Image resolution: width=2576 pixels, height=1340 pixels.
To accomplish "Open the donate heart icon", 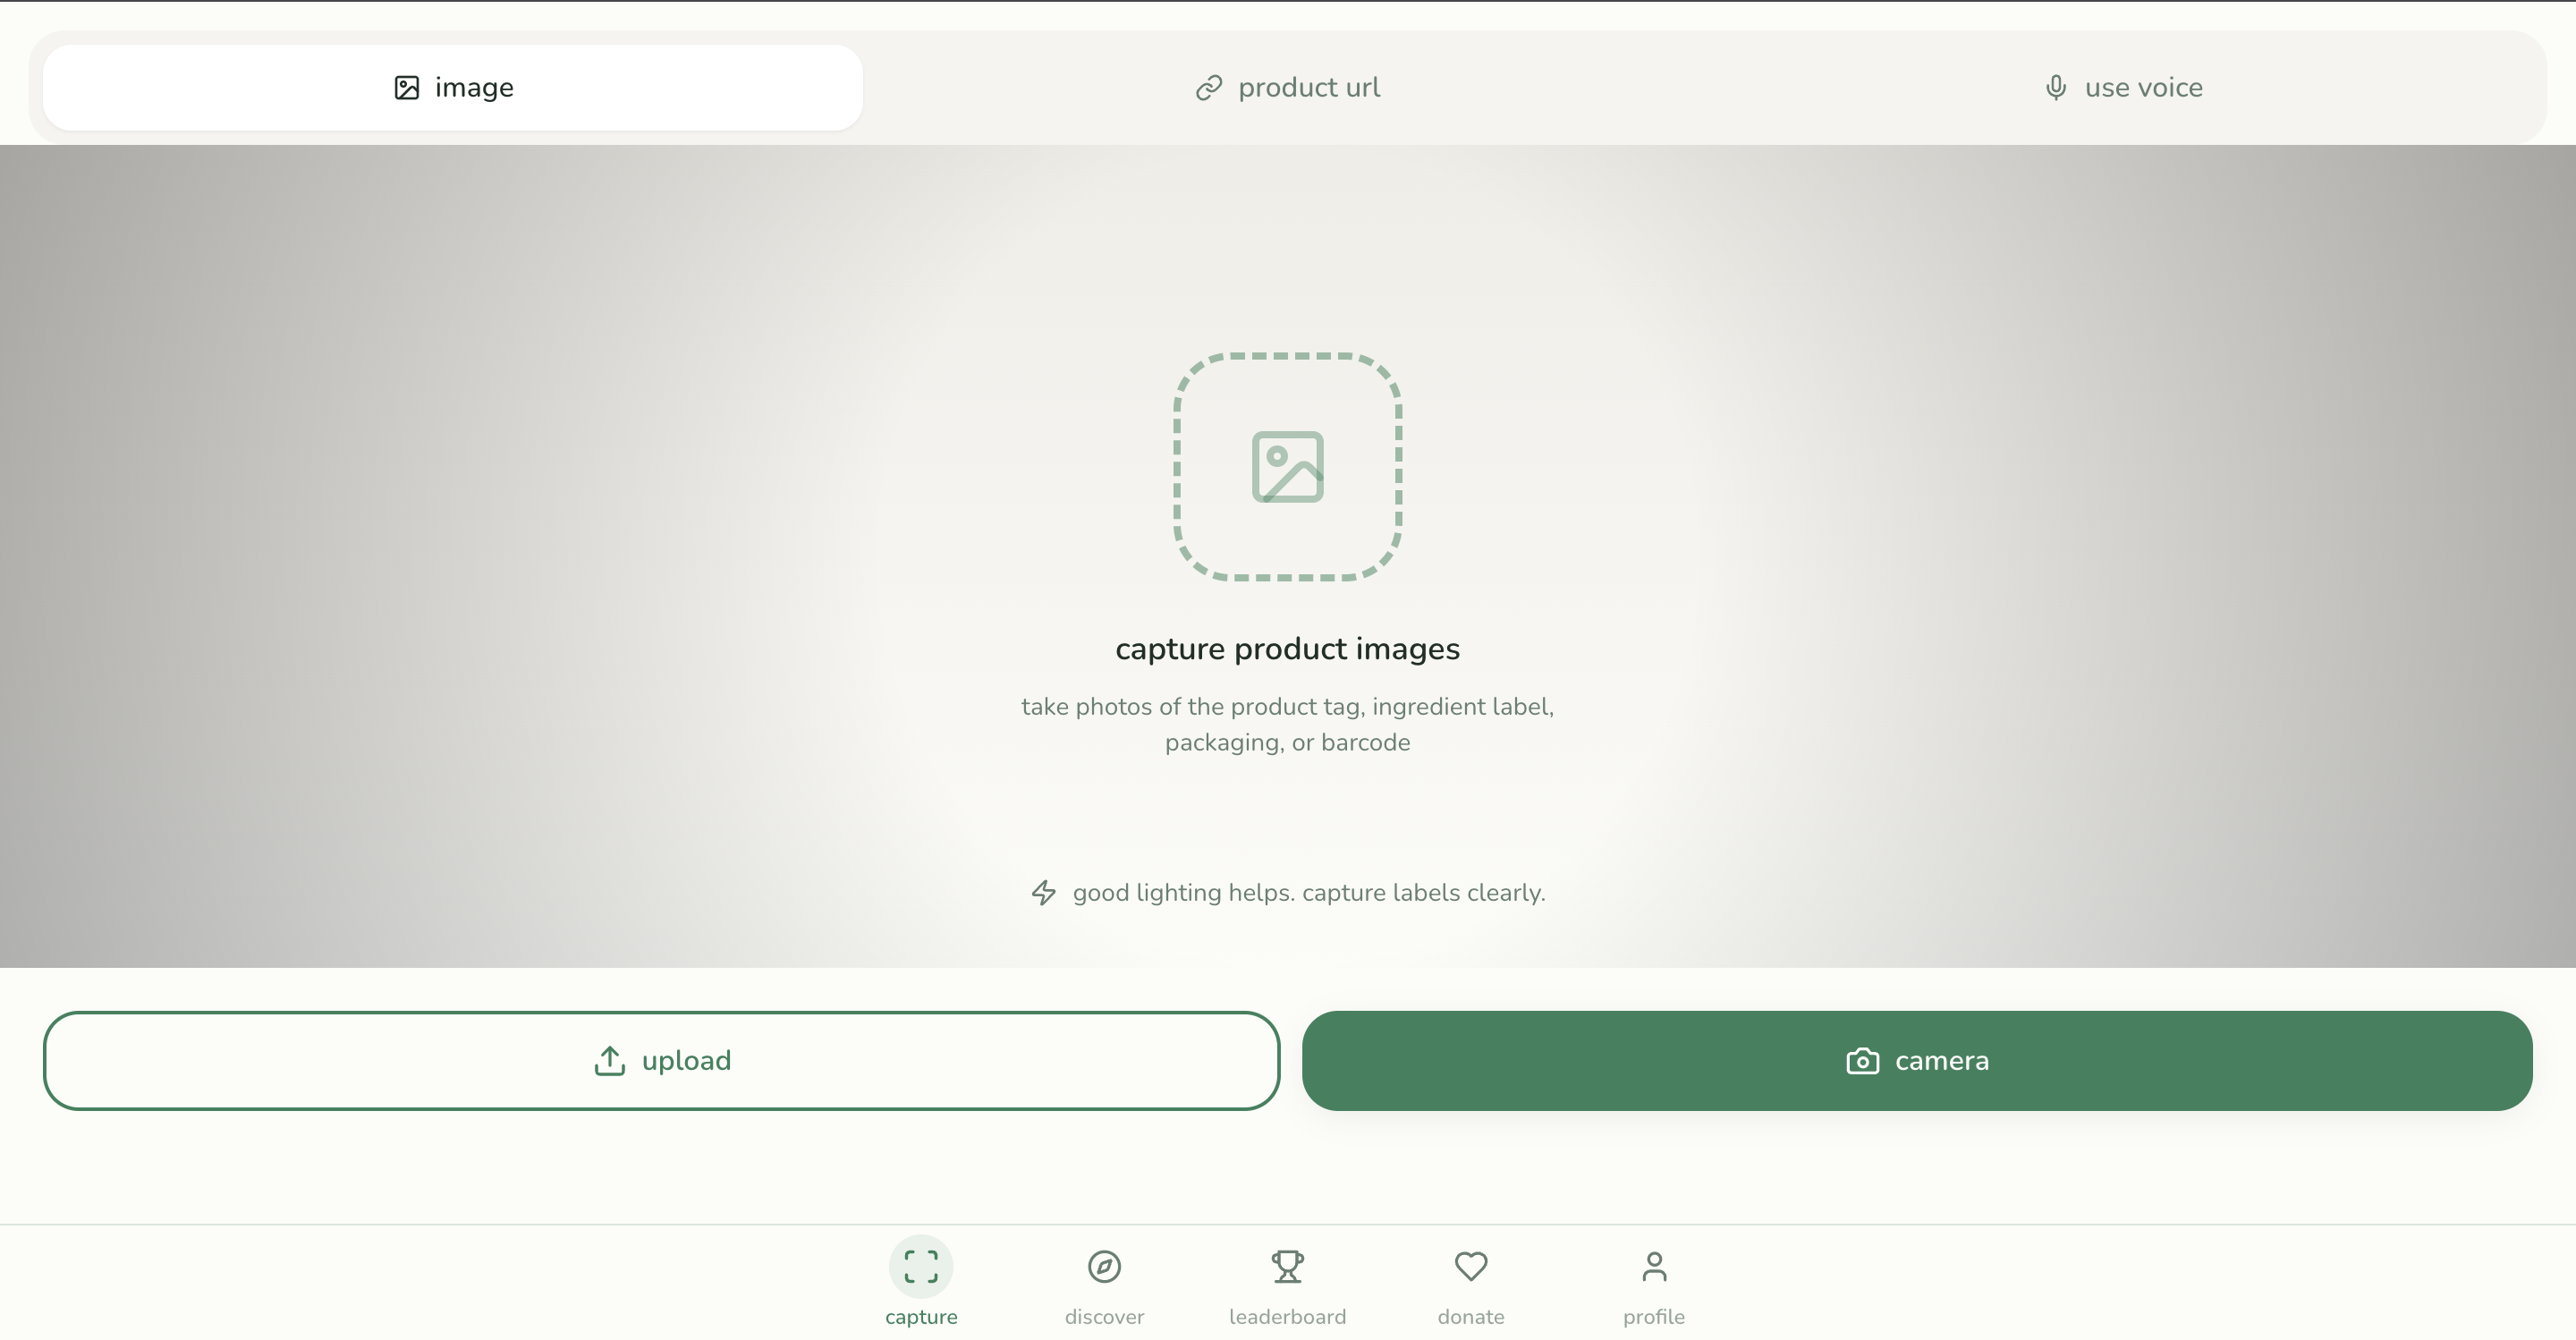I will 1470,1266.
